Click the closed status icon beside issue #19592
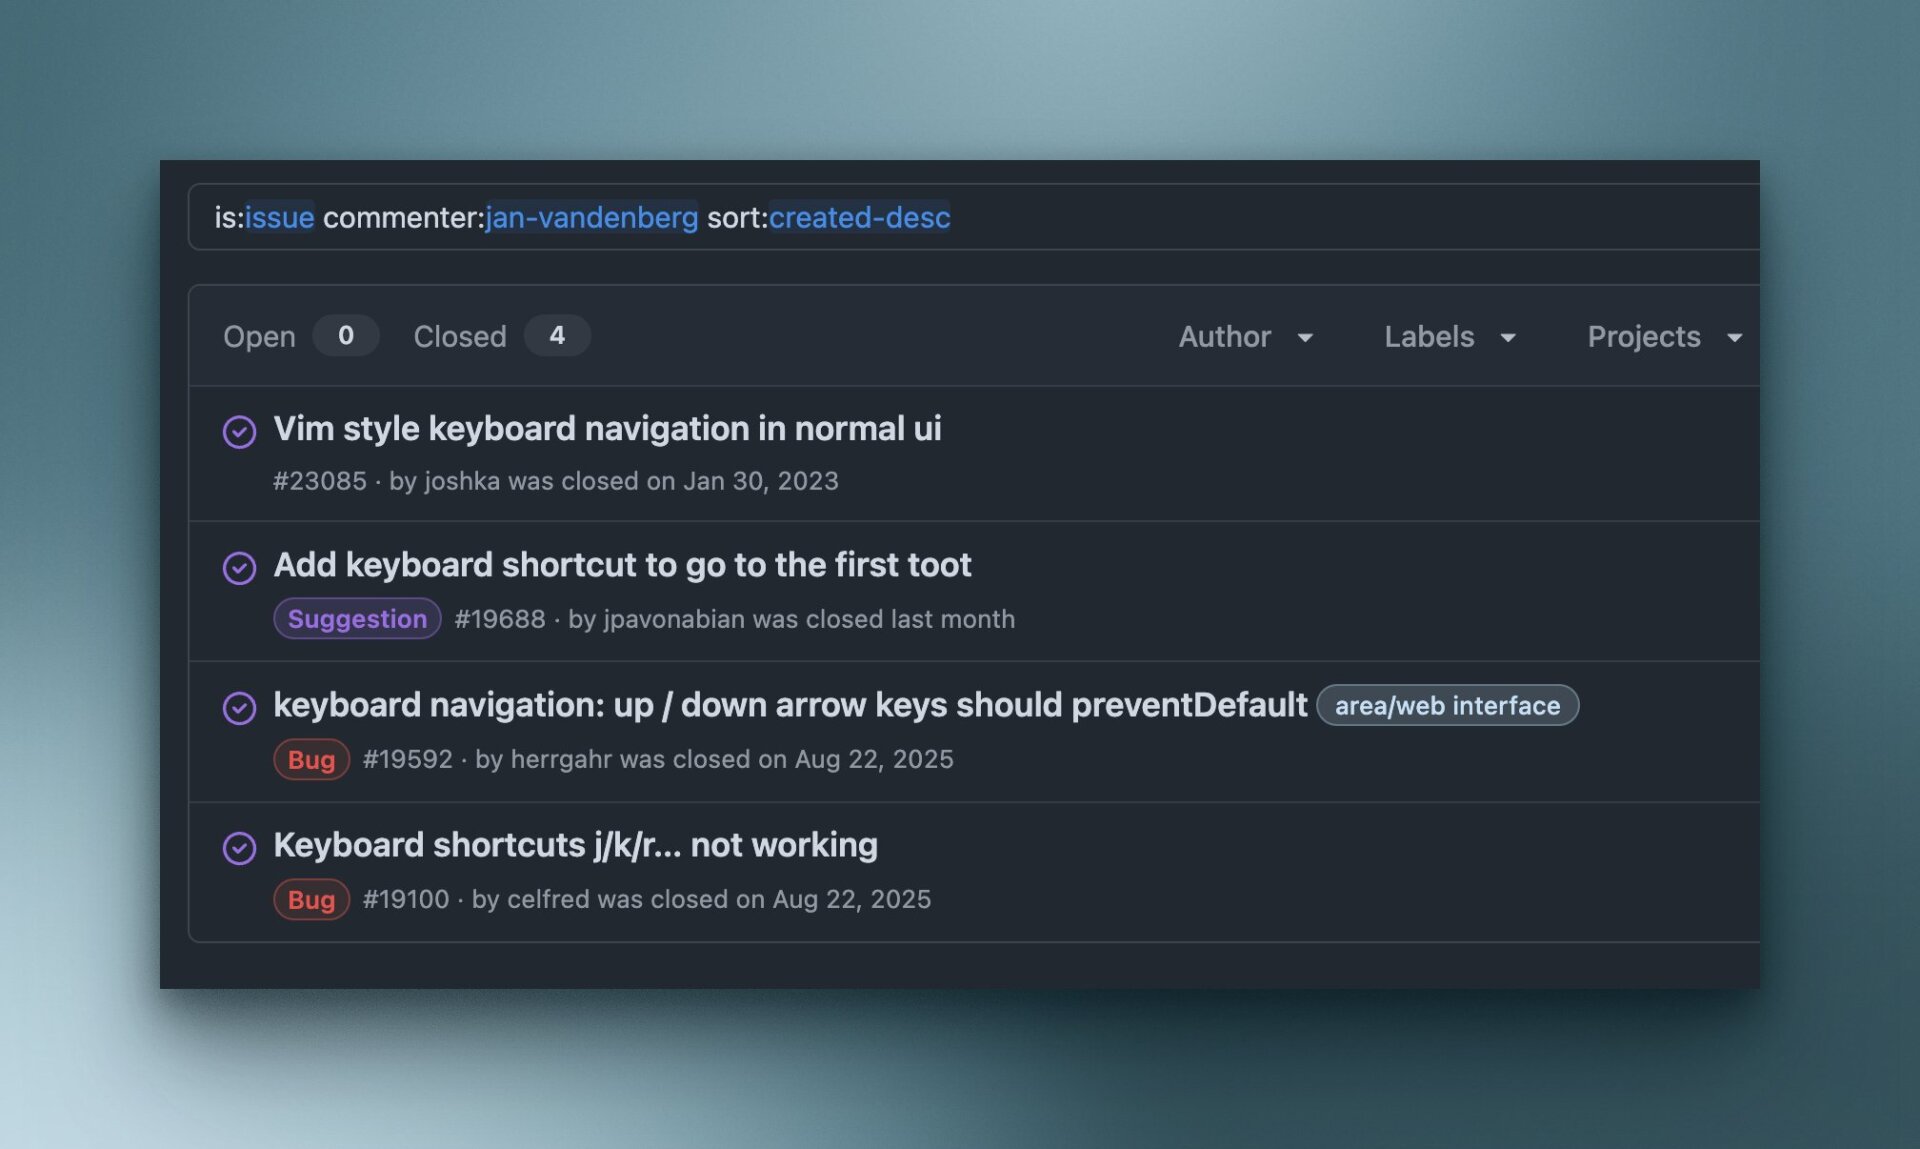This screenshot has height=1149, width=1920. tap(240, 708)
